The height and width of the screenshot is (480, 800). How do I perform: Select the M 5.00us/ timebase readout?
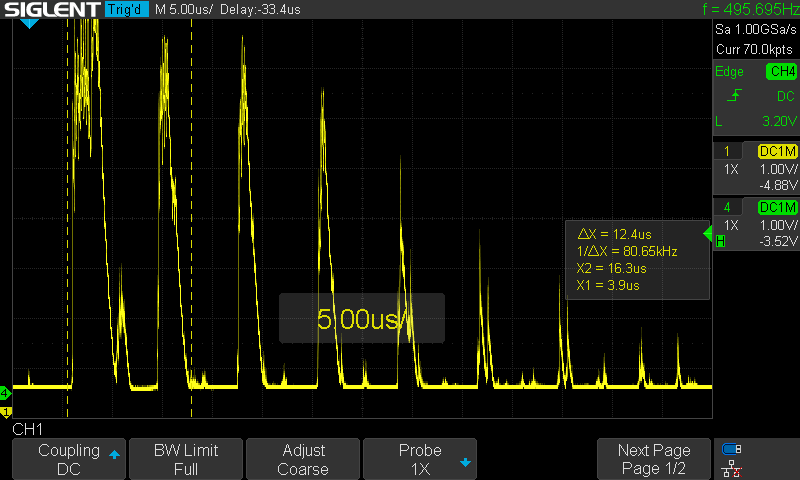[x=184, y=10]
